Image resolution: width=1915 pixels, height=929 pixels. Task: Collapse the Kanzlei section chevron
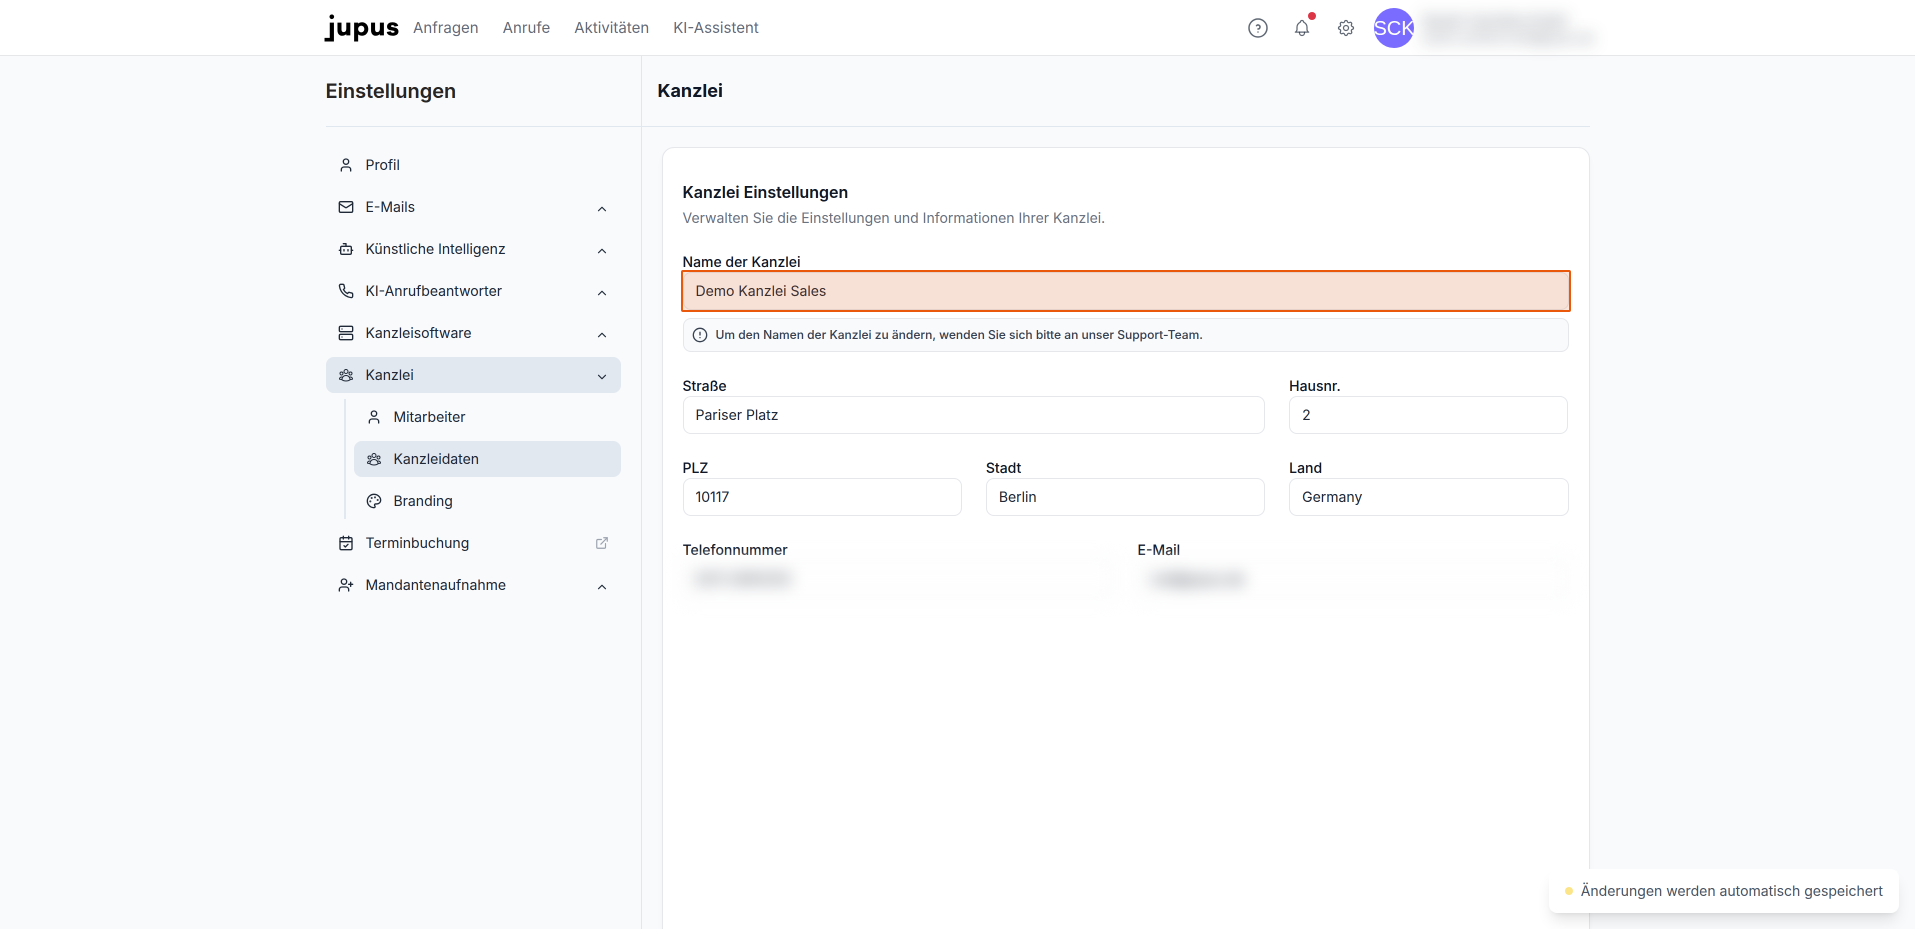(x=602, y=376)
